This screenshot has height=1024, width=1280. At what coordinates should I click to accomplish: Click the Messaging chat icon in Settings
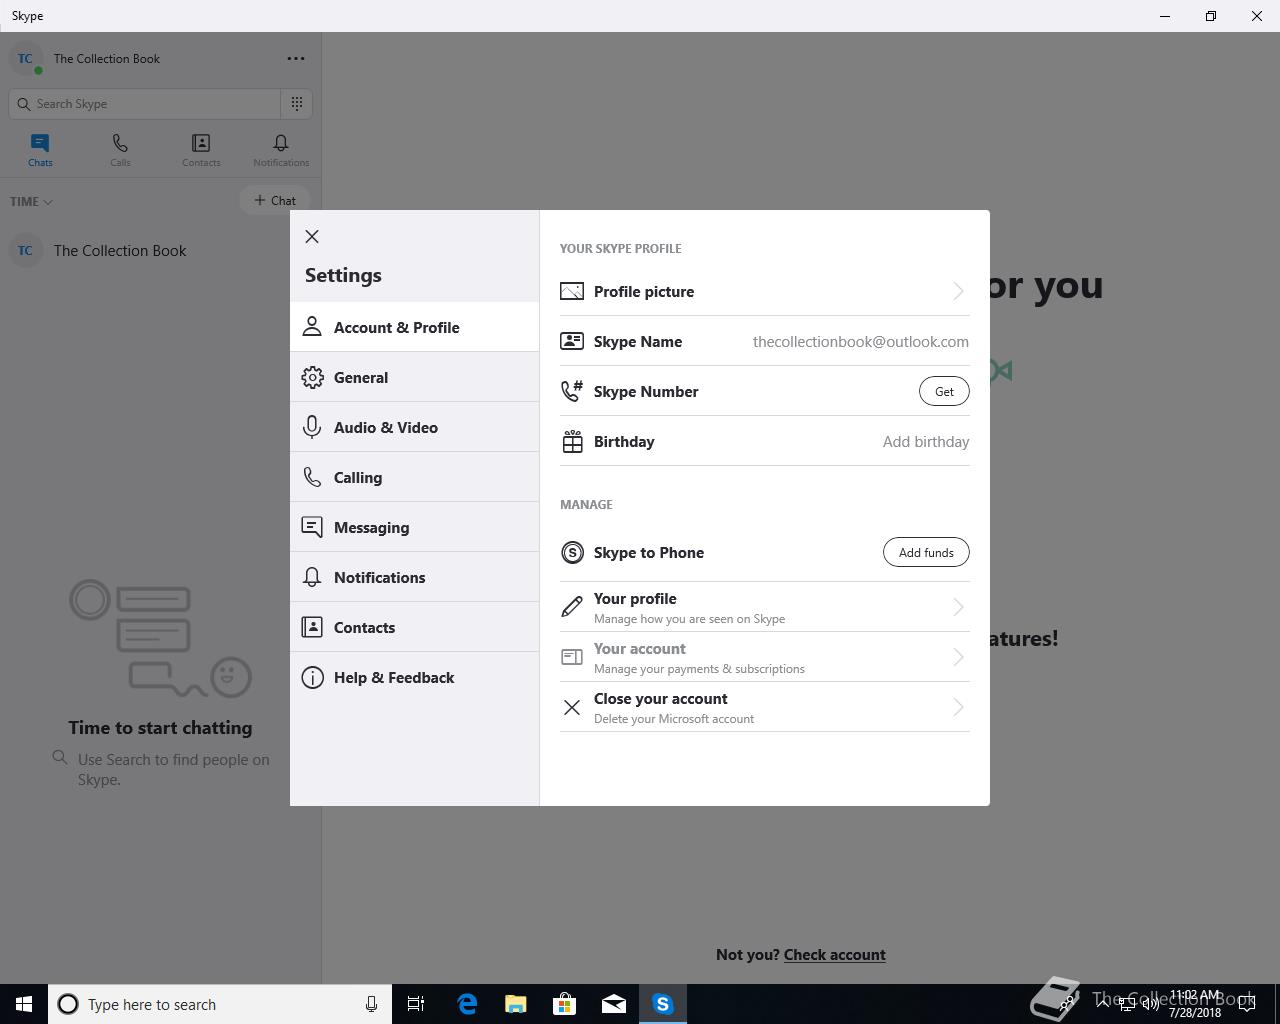[x=312, y=527]
